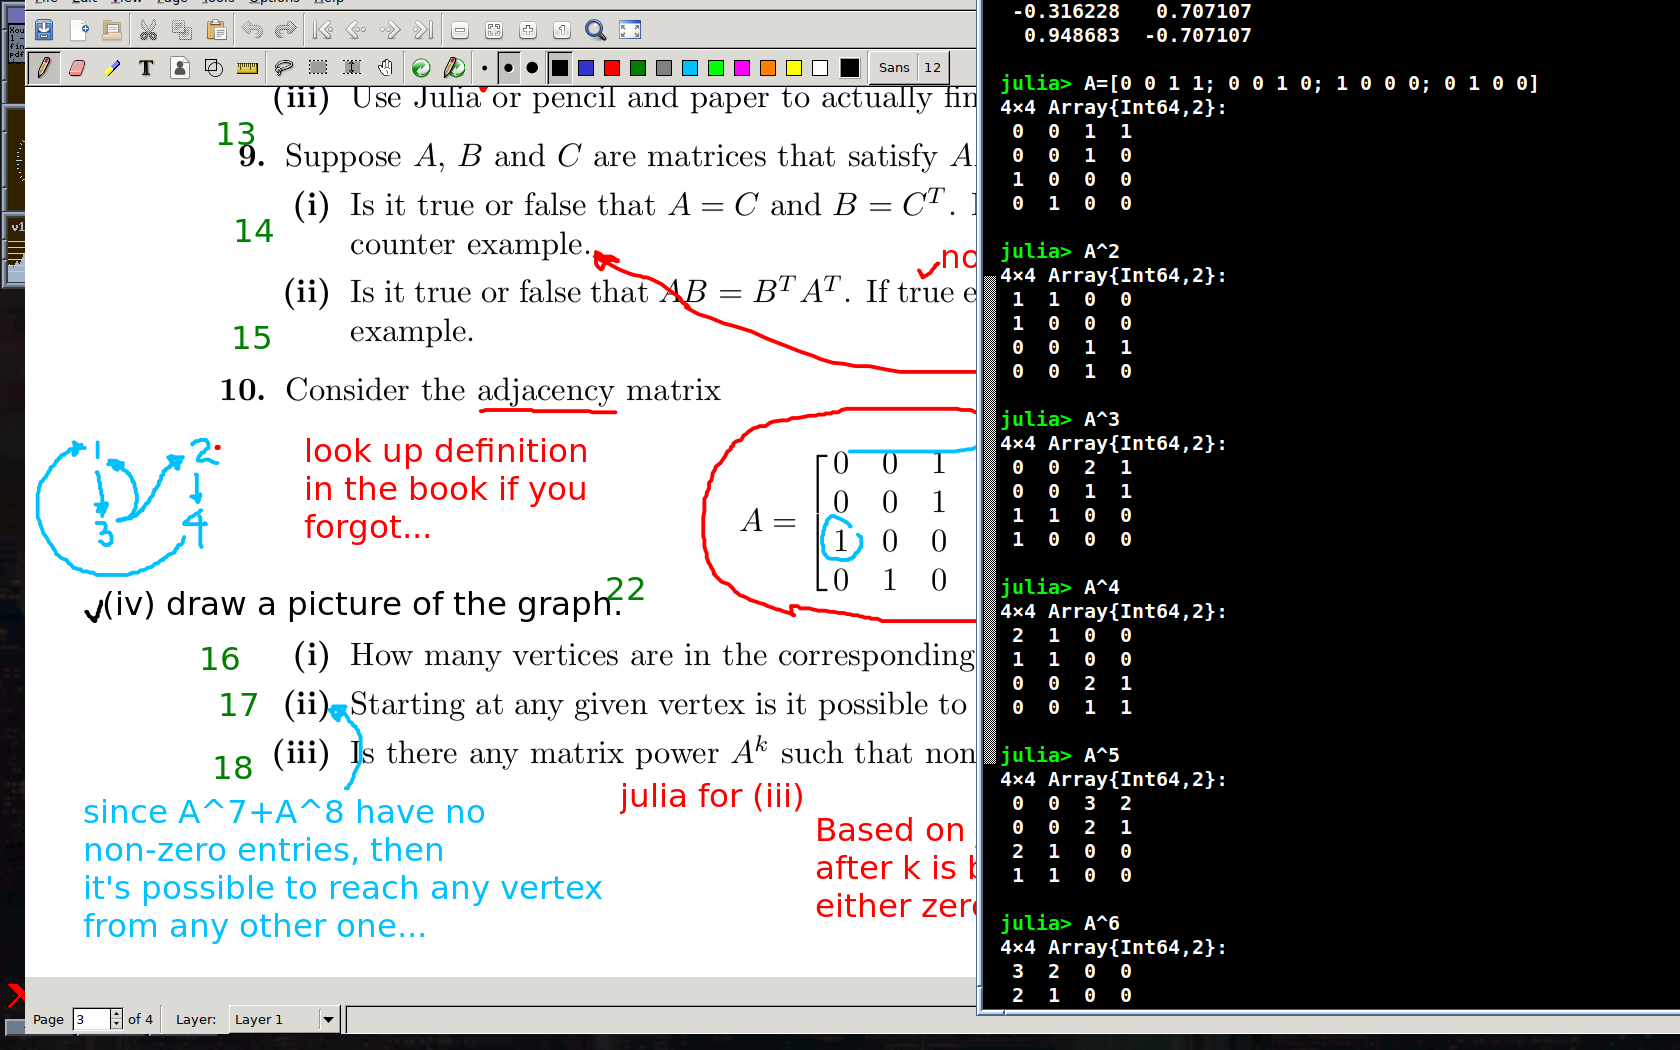This screenshot has width=1680, height=1050.
Task: Click the Save document icon
Action: [x=44, y=30]
